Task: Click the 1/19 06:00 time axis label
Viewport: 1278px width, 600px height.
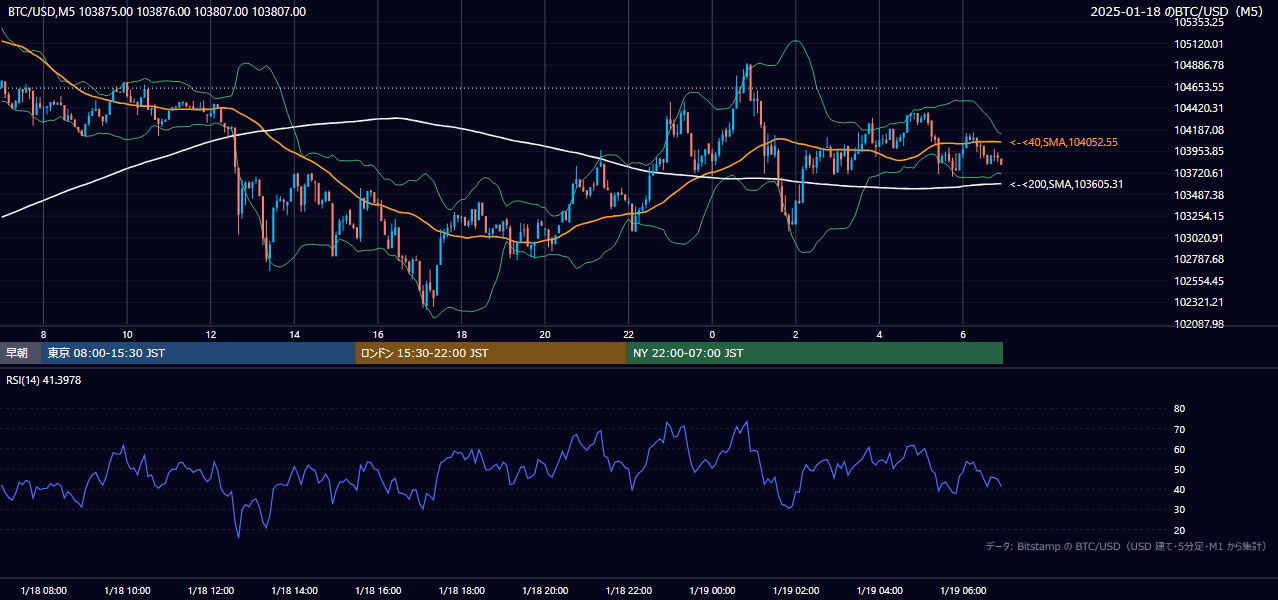Action: [x=963, y=590]
